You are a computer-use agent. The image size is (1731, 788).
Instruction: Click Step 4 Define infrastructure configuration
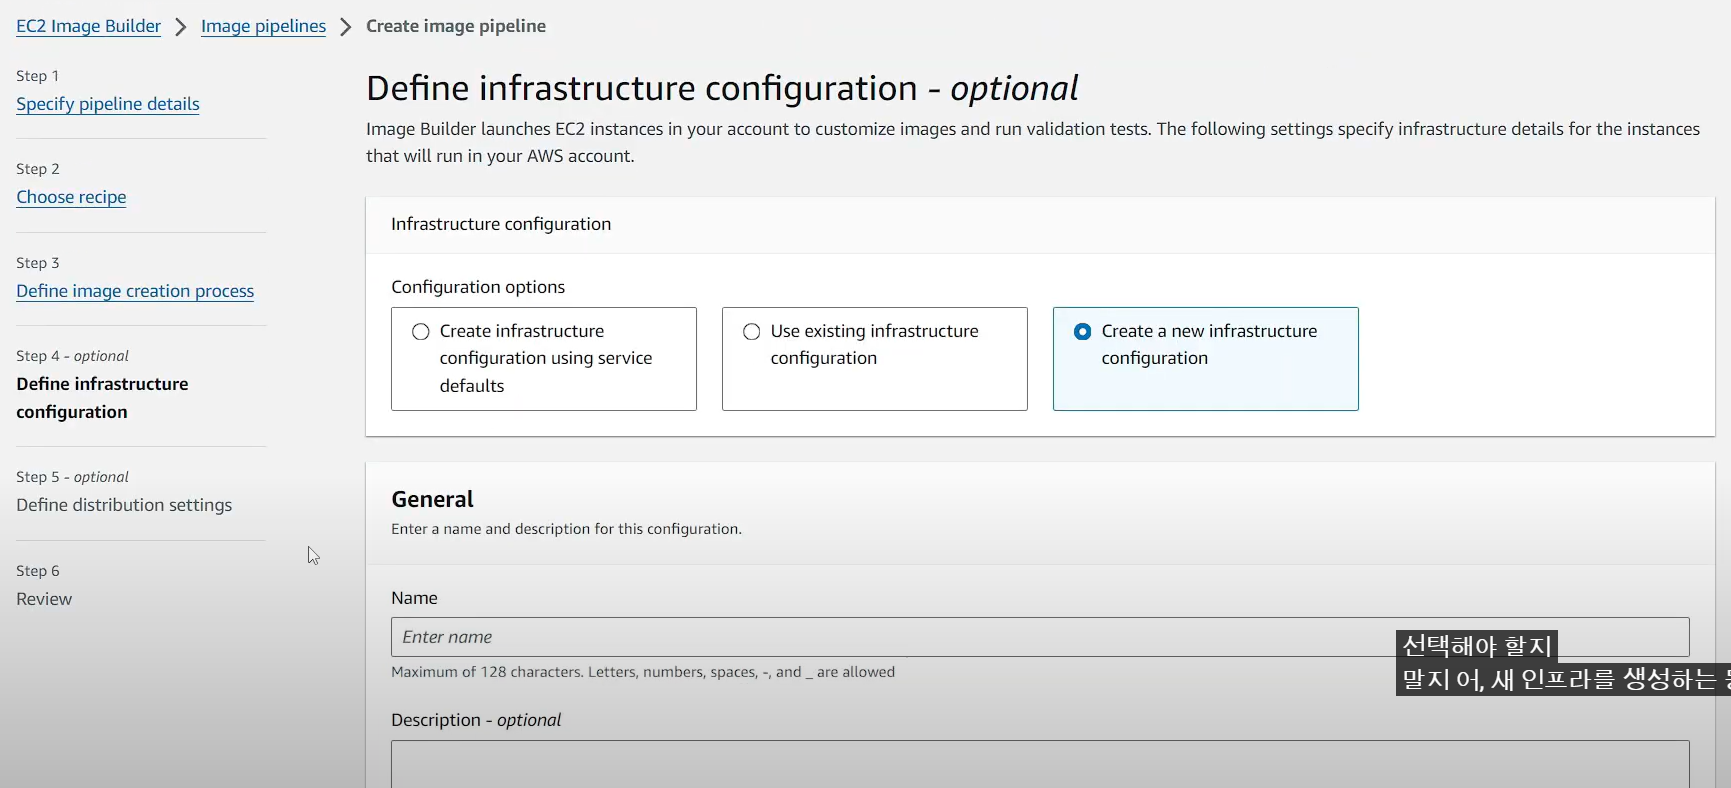[x=102, y=397]
